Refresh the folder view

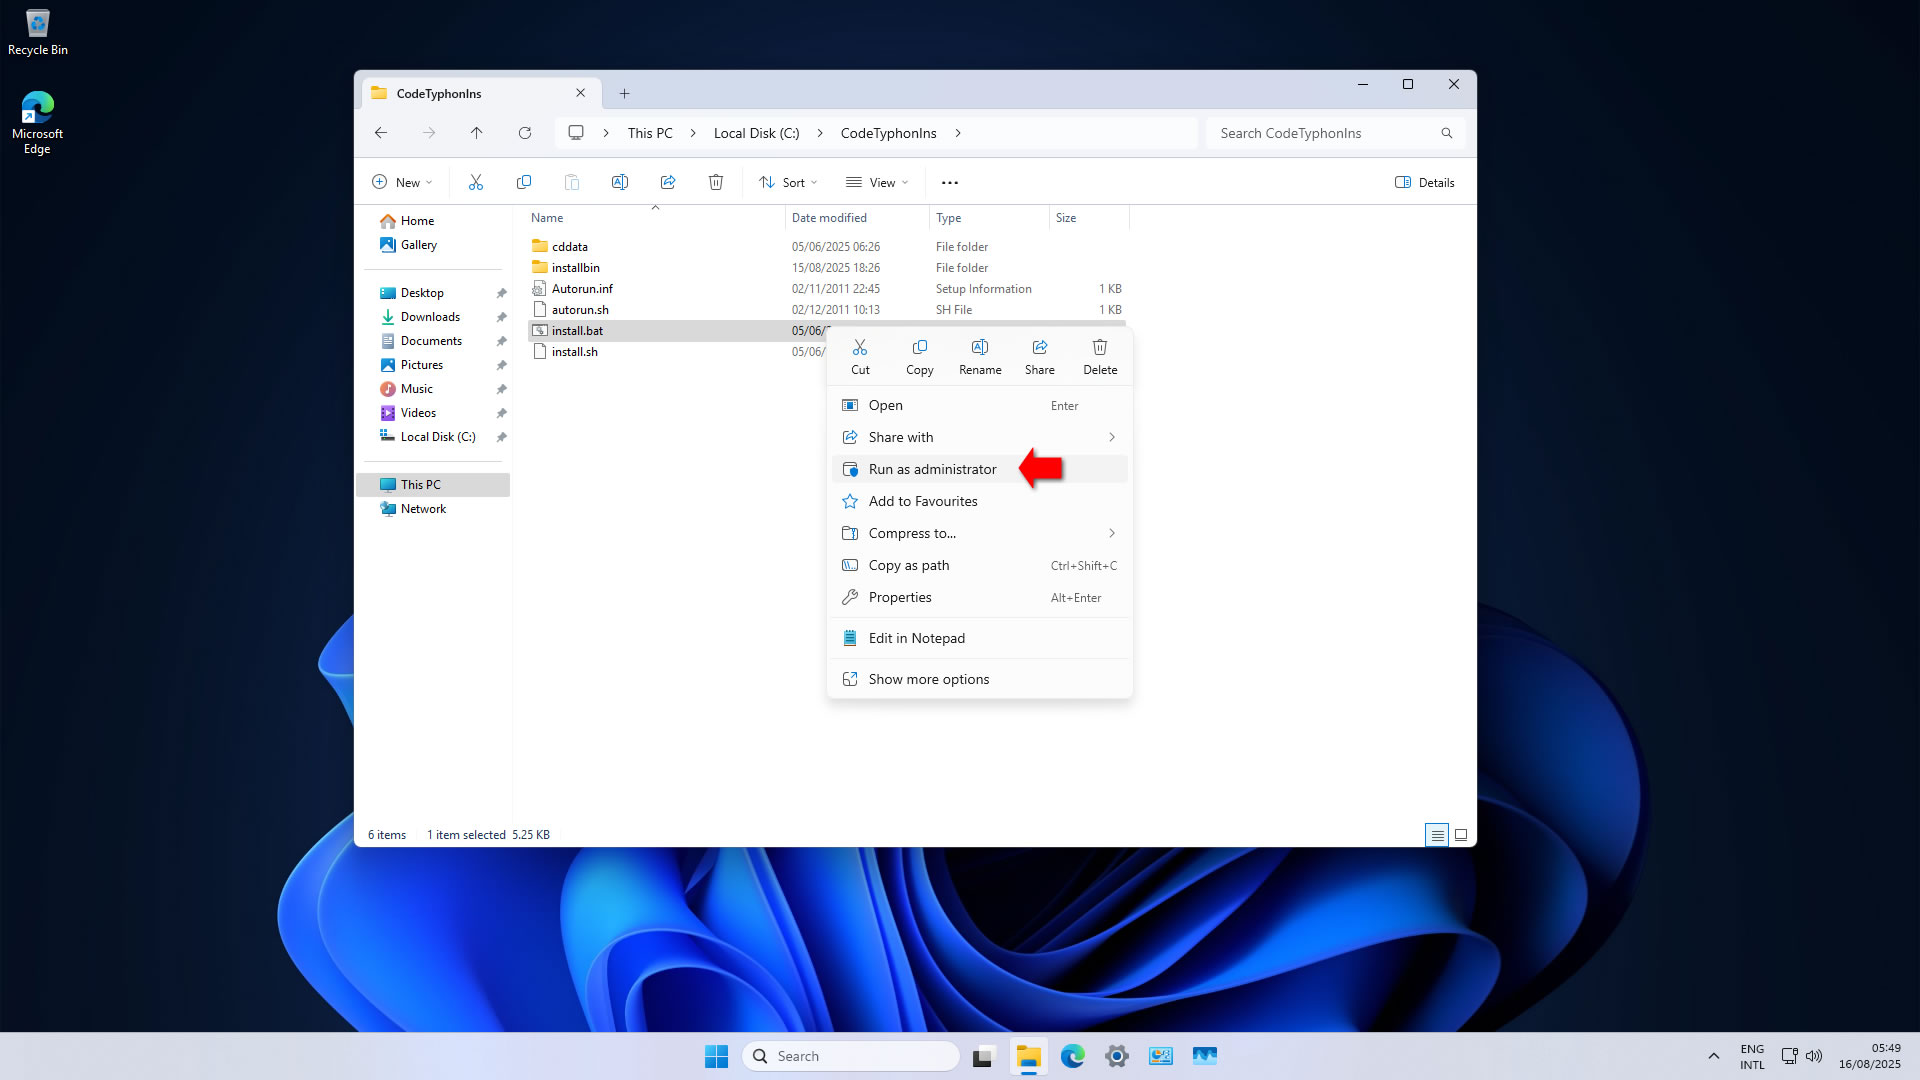tap(525, 133)
